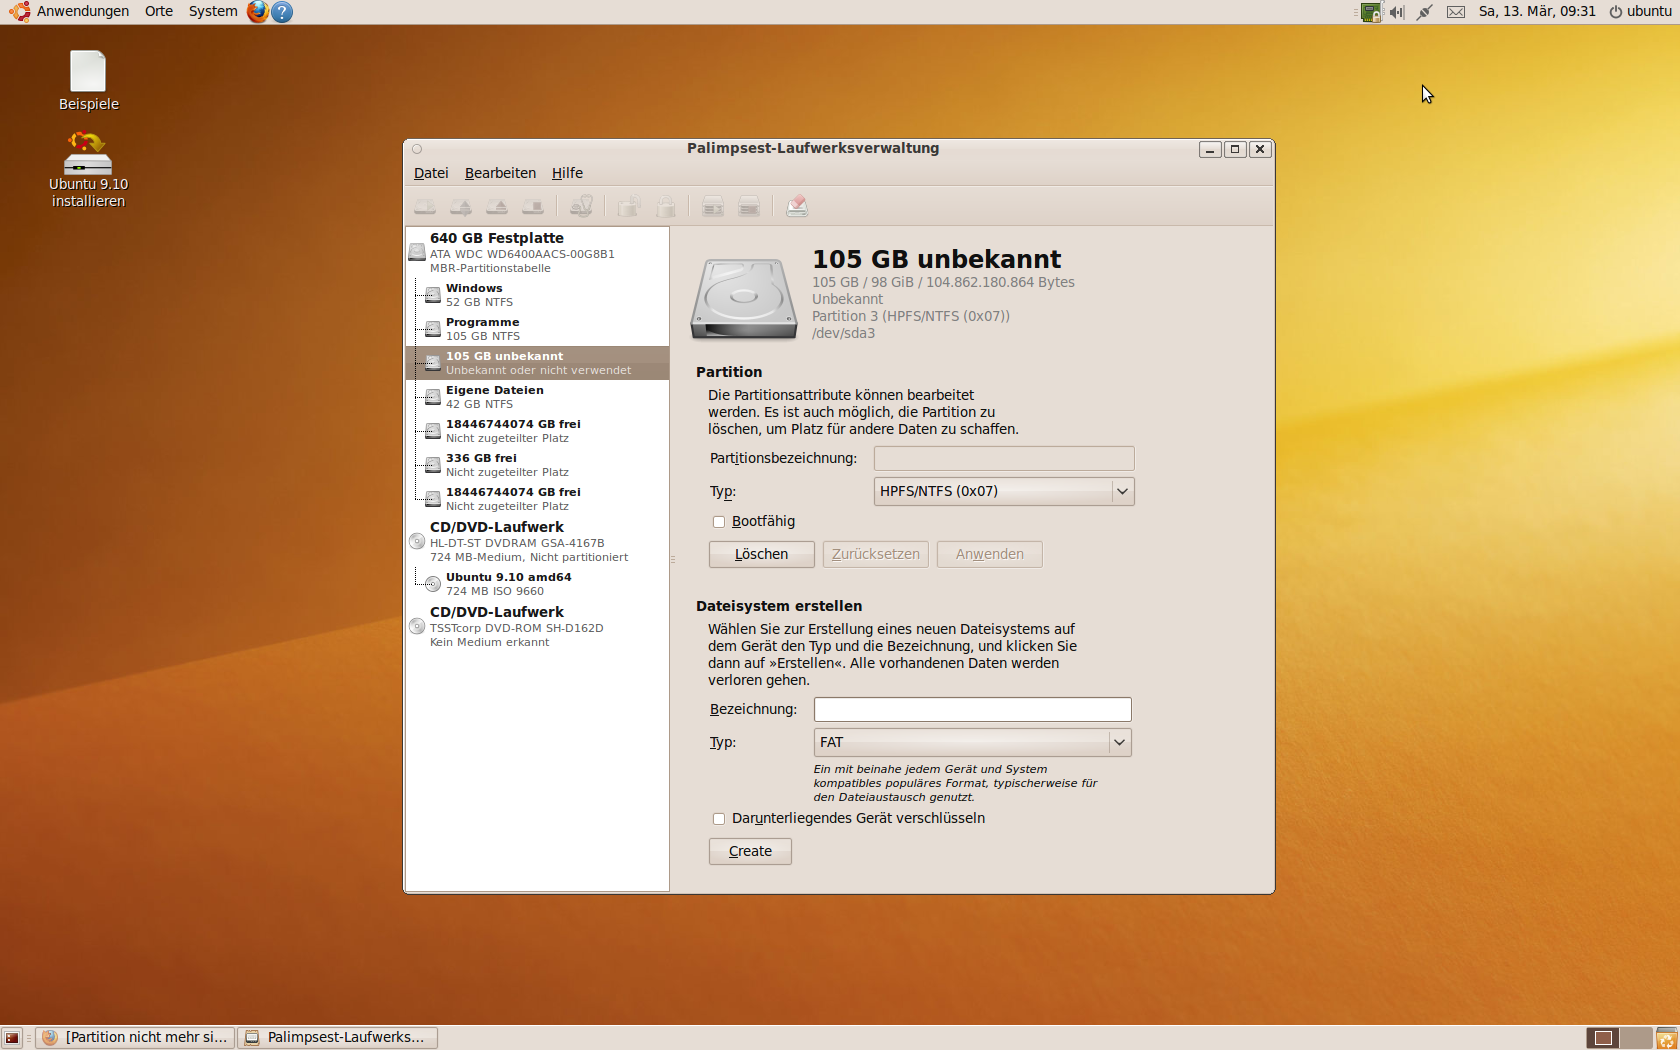Click the lock encrypted device padlock icon
This screenshot has width=1680, height=1050.
click(665, 207)
